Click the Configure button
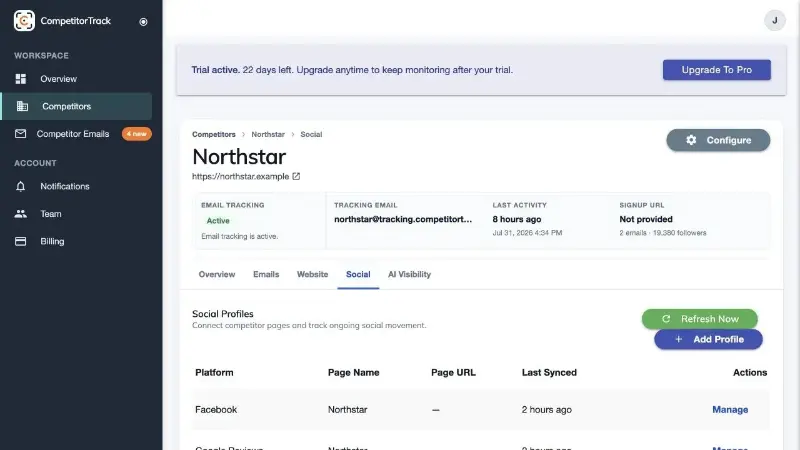Viewport: 800px width, 450px height. click(718, 140)
